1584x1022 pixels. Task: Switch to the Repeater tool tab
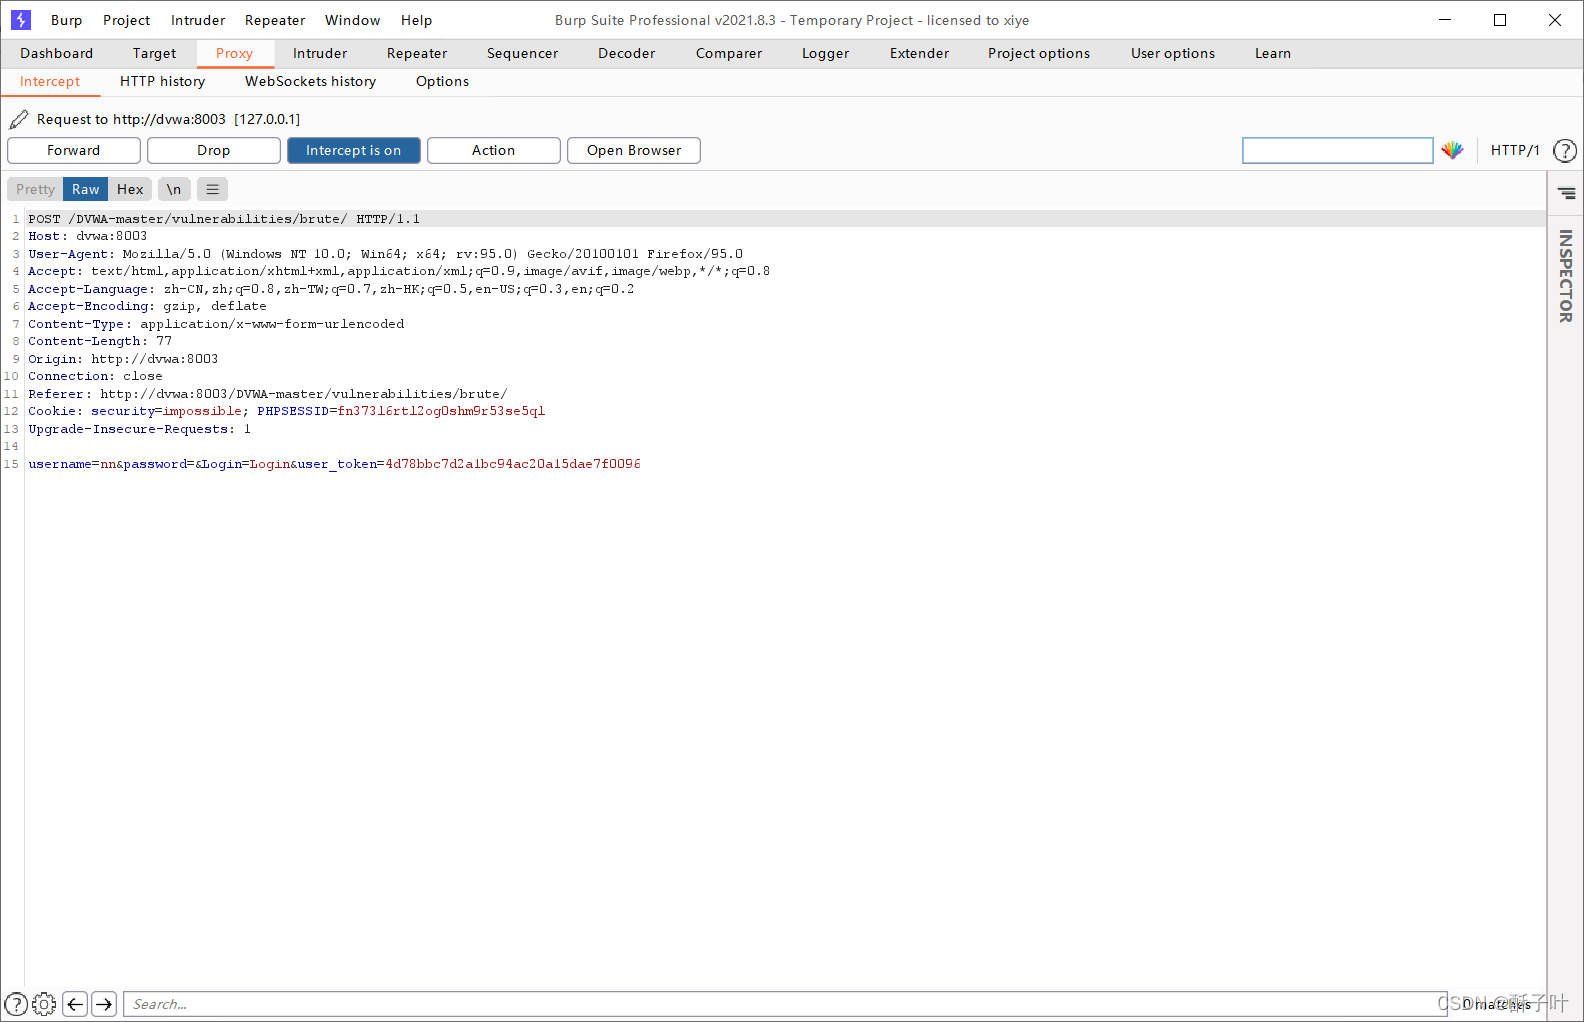tap(417, 53)
